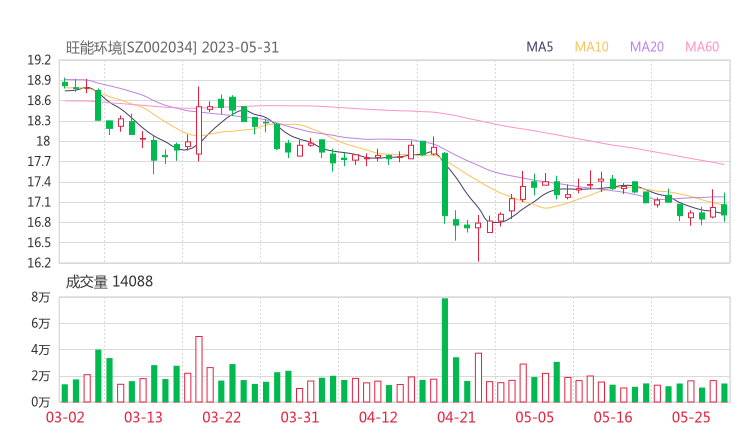
Task: Click the 17.1 price axis label
Action: click(39, 203)
